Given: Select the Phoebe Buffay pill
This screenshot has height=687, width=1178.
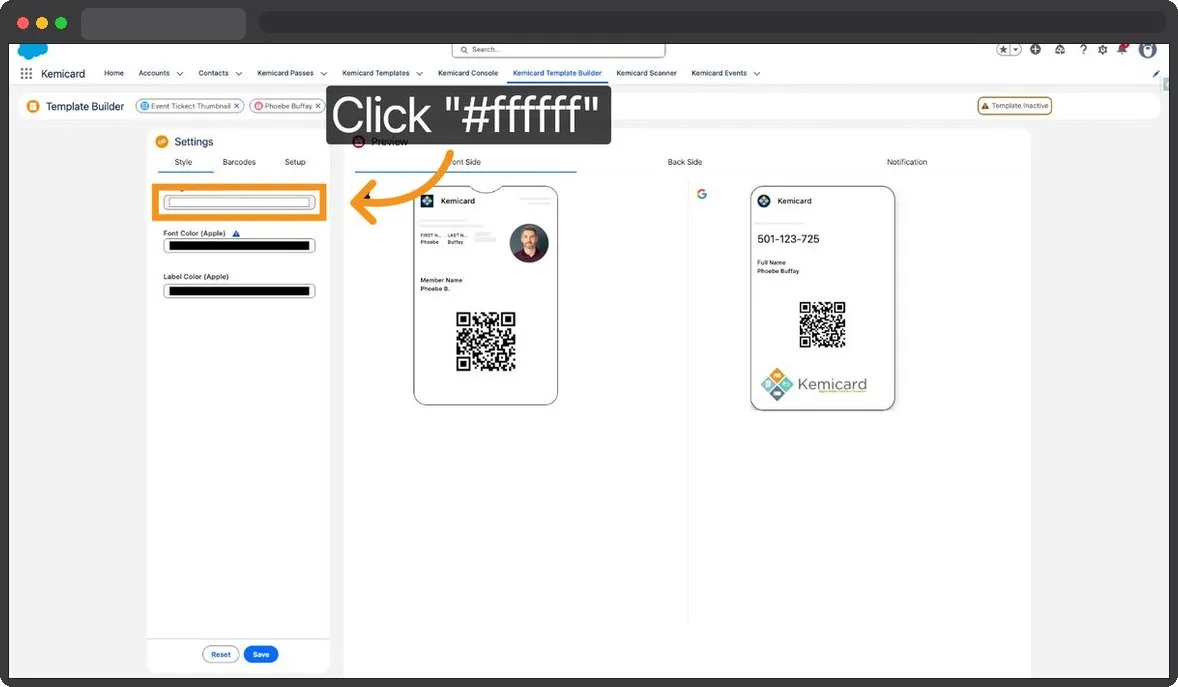Looking at the screenshot, I should pos(288,106).
